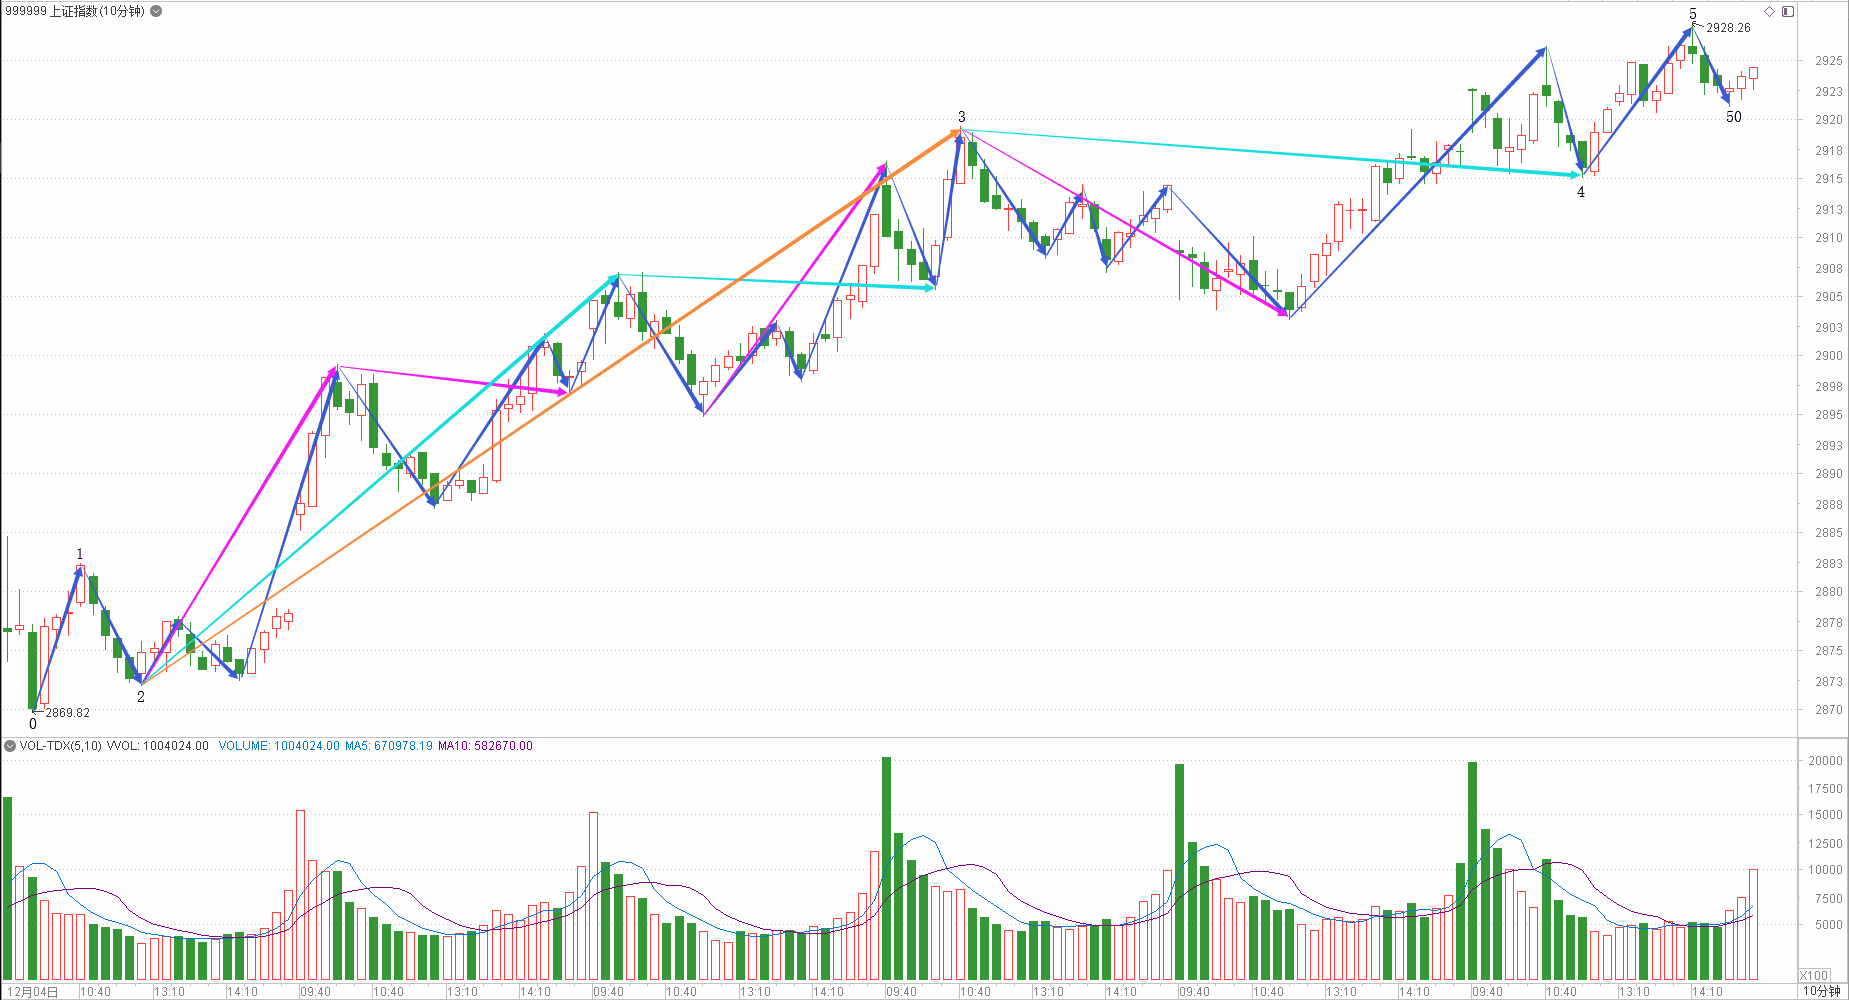Click the 12月04日 date on time axis
Image resolution: width=1849 pixels, height=1000 pixels.
click(x=33, y=992)
